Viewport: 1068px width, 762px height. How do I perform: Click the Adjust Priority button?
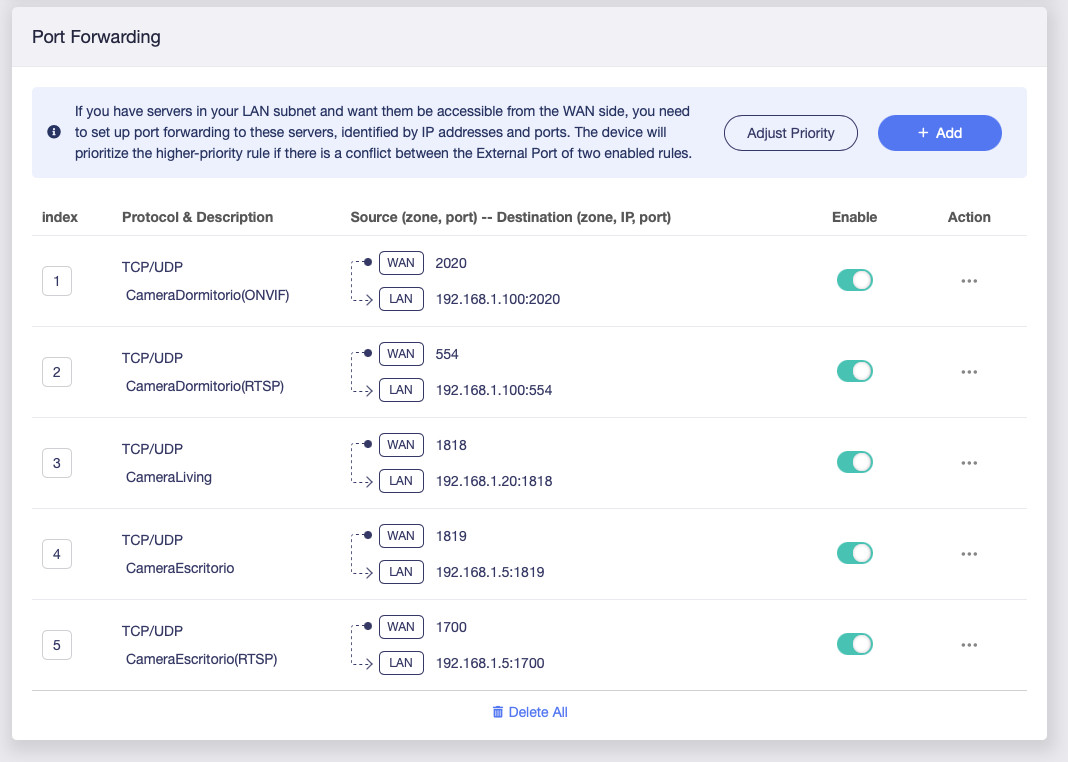[790, 133]
